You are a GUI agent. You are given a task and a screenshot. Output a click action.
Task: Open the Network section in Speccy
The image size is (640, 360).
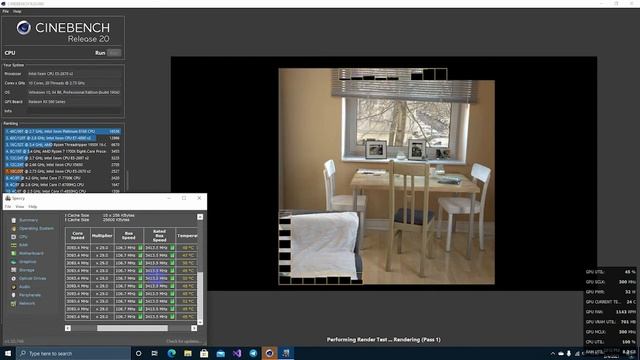(x=27, y=304)
